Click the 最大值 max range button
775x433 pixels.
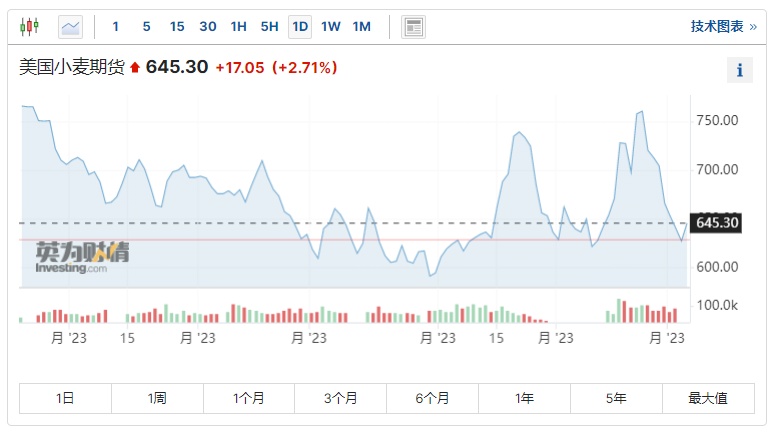[x=708, y=398]
